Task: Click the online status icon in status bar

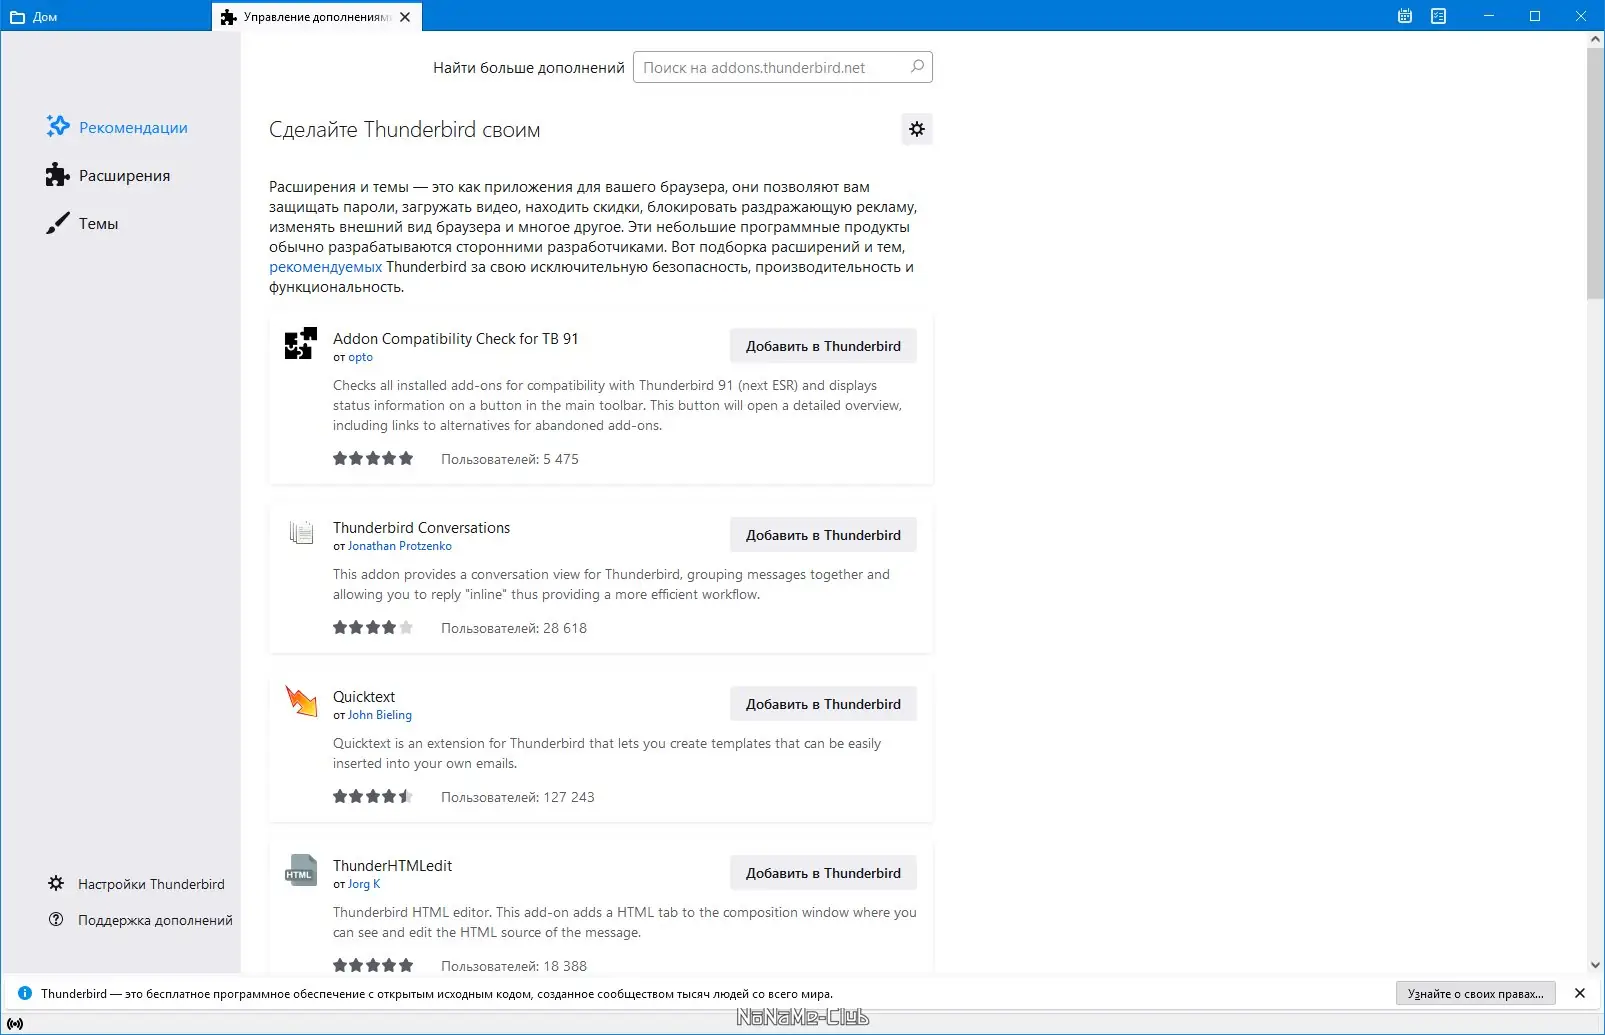Action: (x=15, y=1023)
